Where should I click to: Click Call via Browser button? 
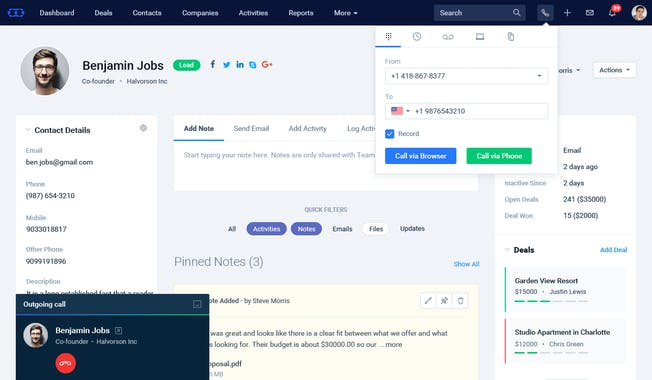[420, 156]
